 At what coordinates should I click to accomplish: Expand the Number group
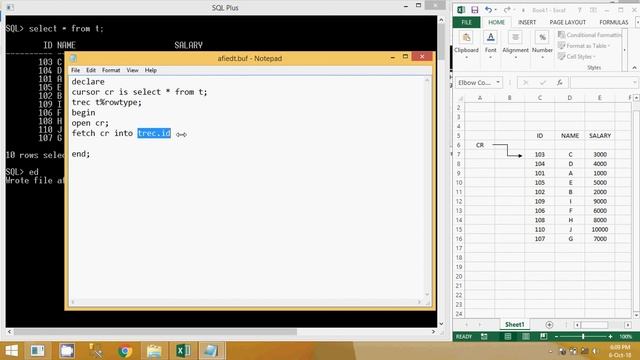542,45
